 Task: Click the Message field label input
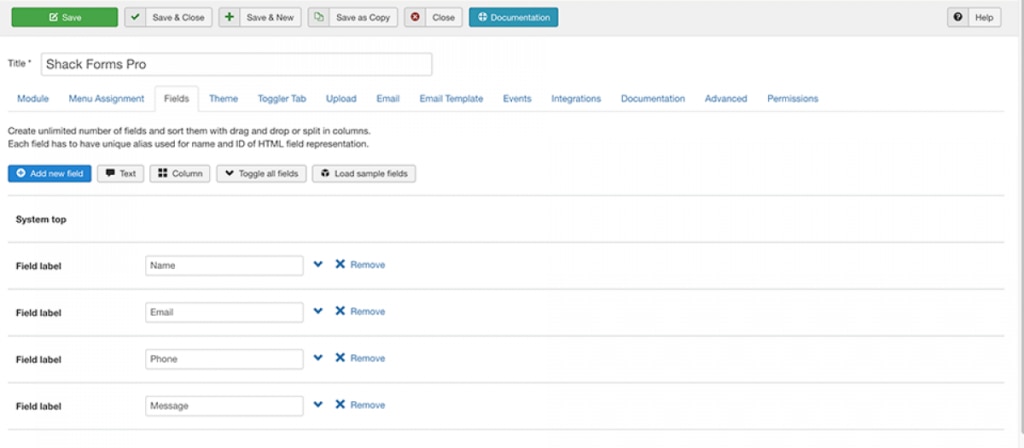coord(224,406)
